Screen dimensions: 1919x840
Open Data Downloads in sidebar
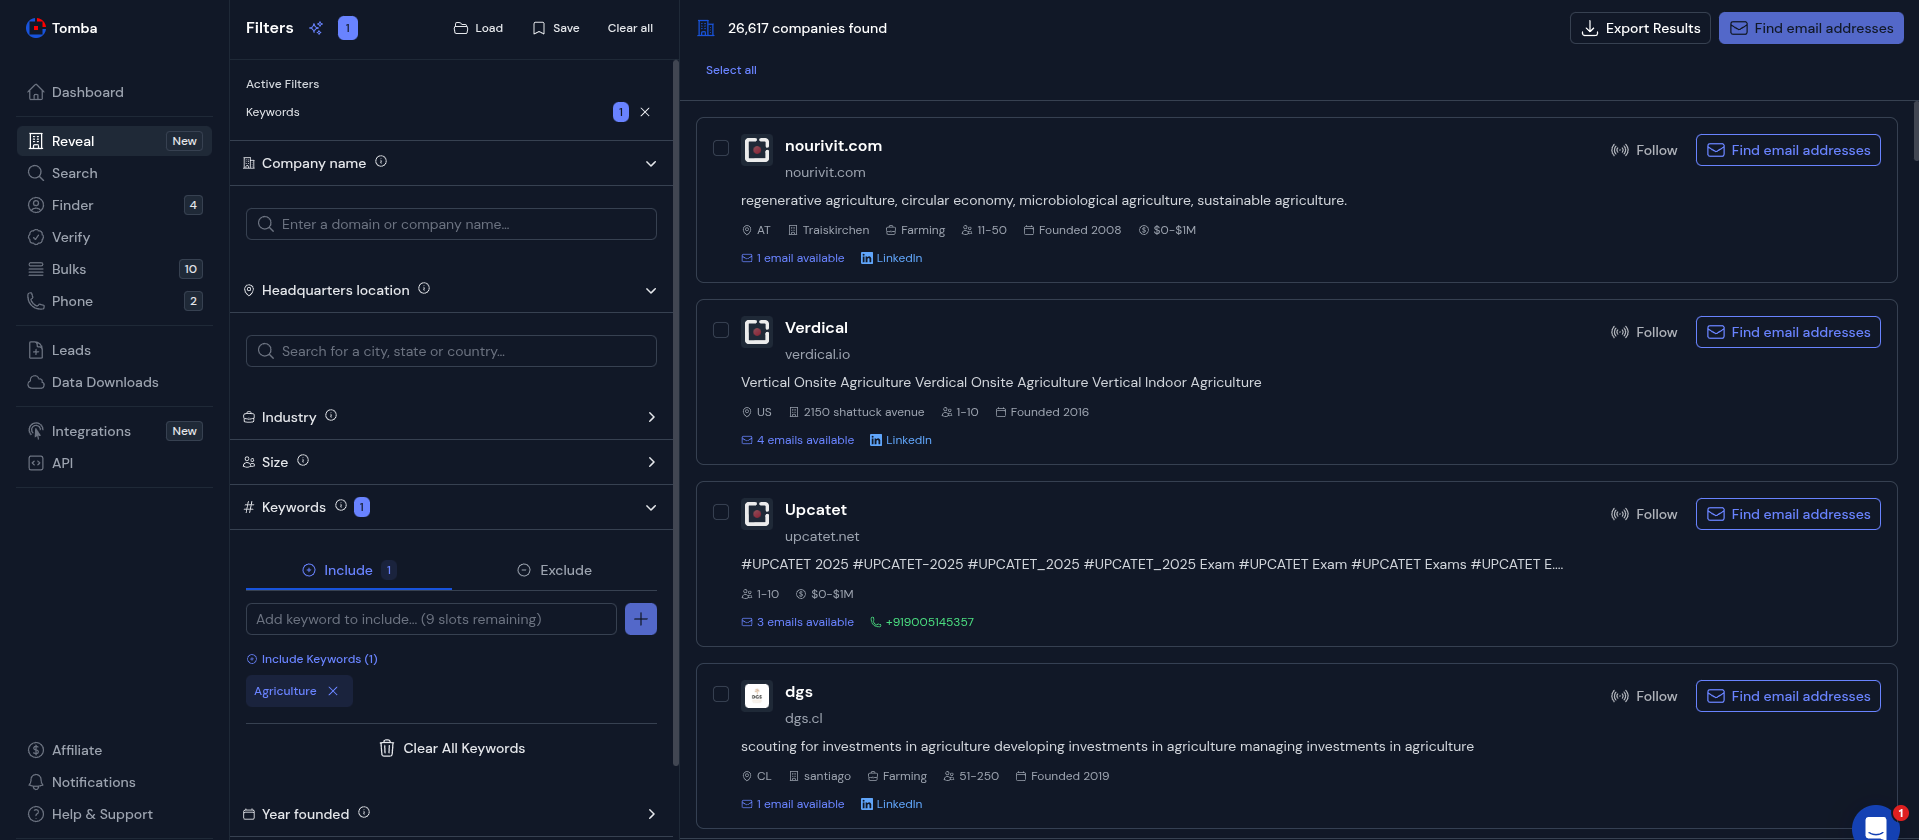click(105, 382)
